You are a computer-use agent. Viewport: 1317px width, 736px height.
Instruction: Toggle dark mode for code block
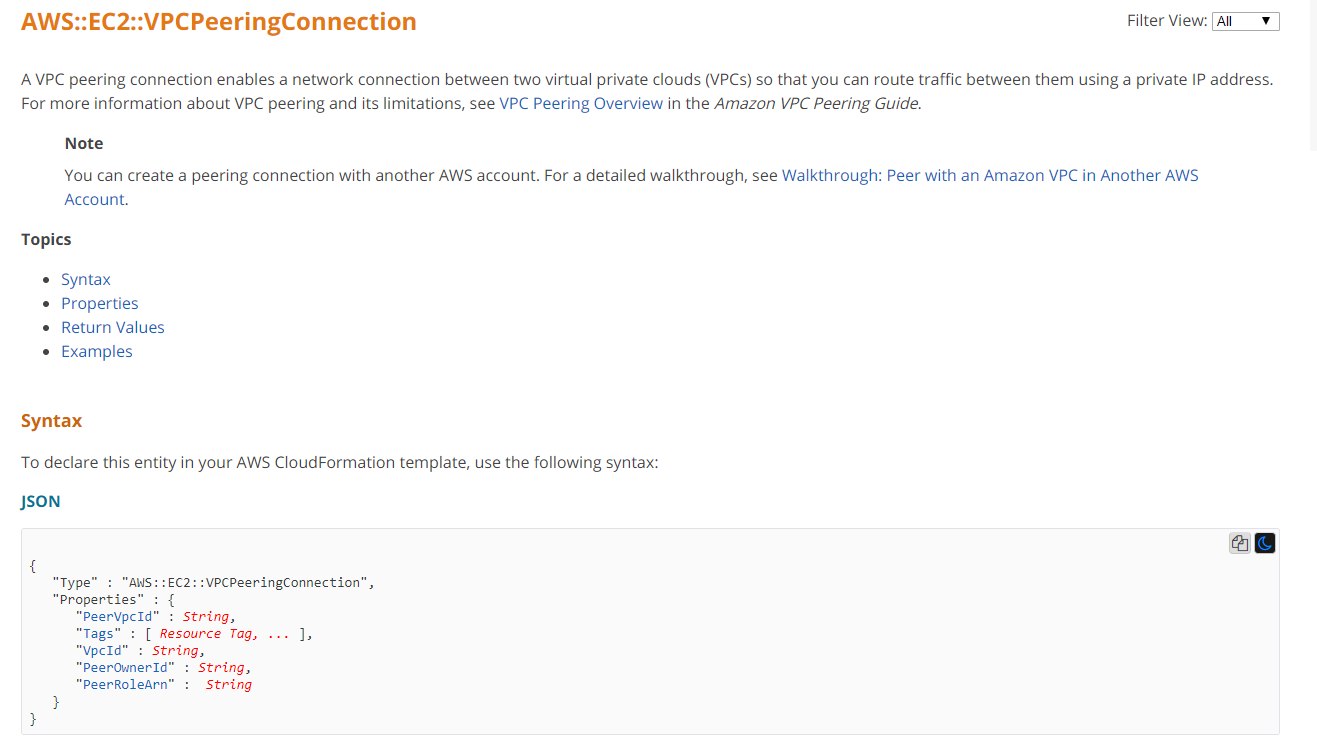click(1265, 543)
